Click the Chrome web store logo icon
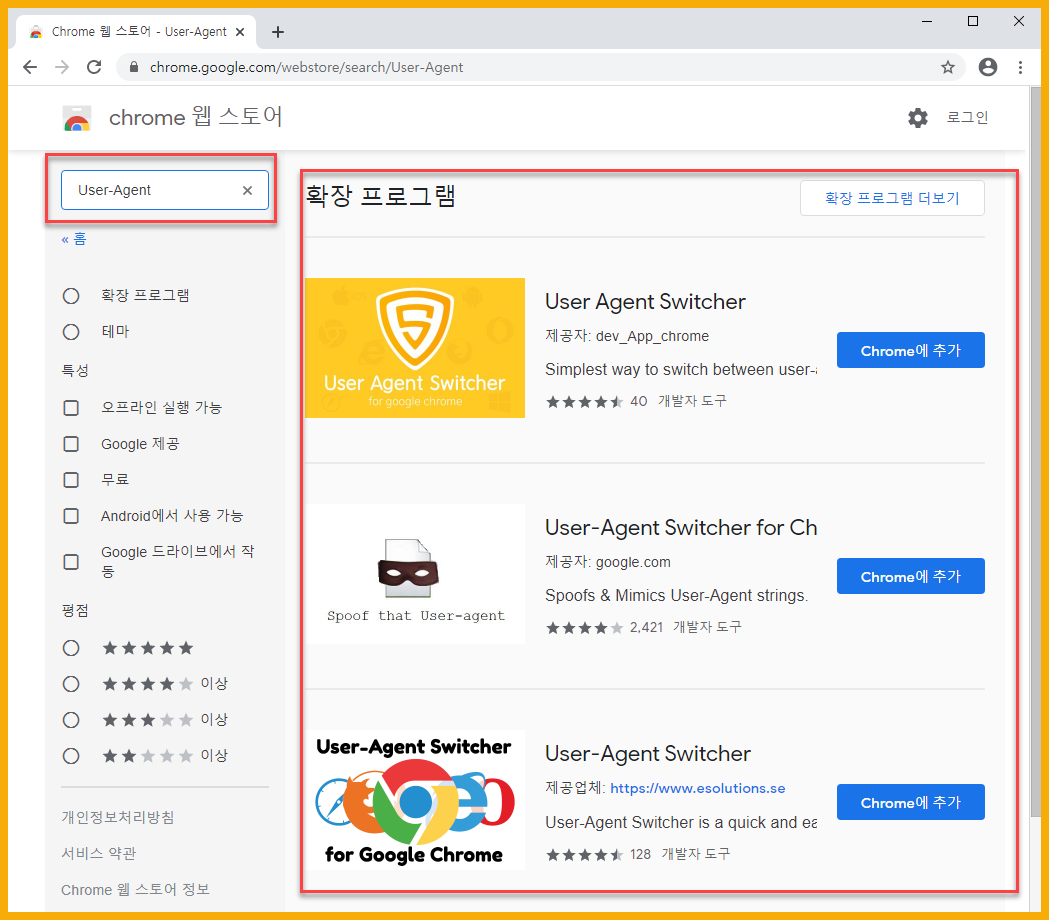 (x=77, y=118)
